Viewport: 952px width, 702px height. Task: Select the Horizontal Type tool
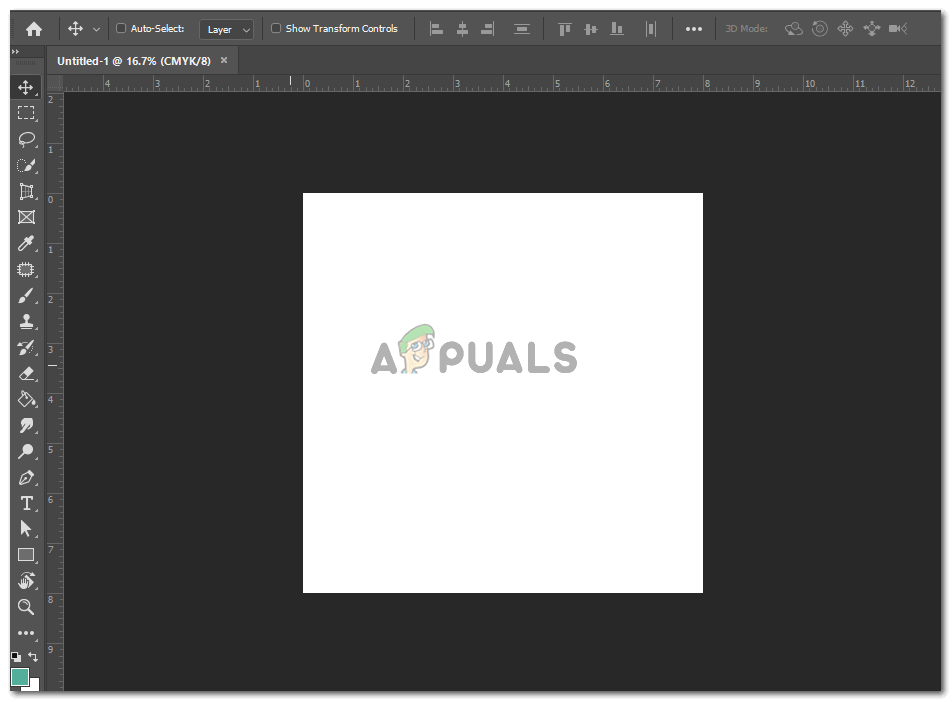tap(26, 503)
